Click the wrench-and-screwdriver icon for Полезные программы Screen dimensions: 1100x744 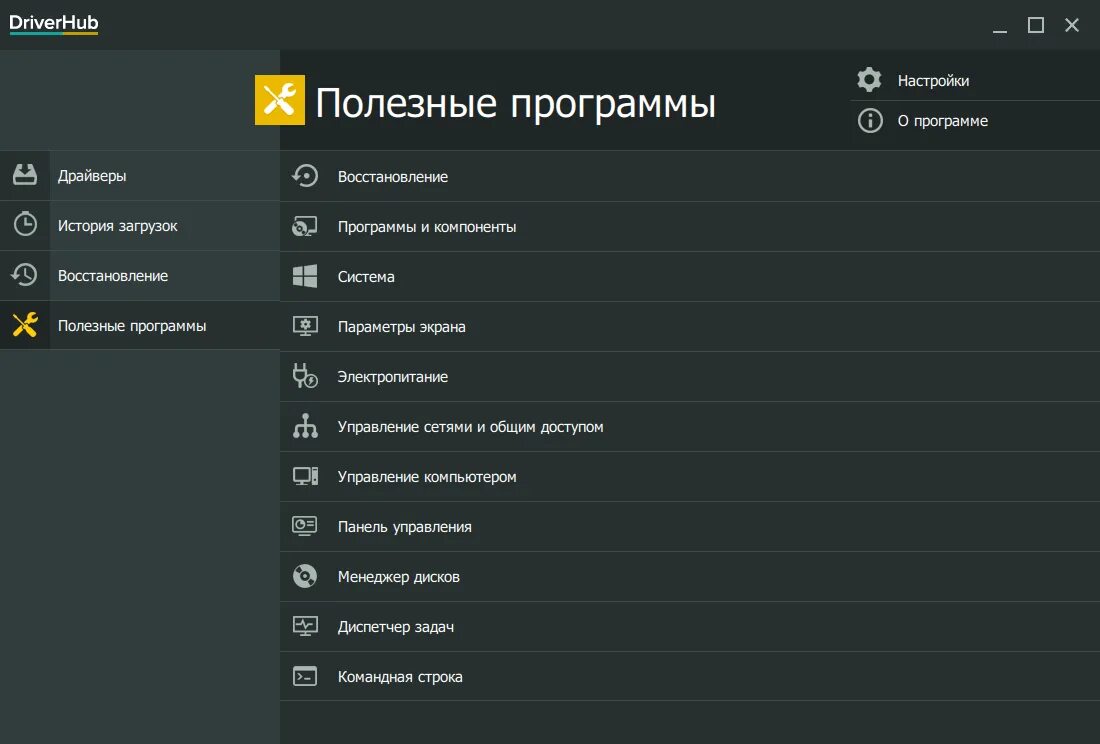pyautogui.click(x=25, y=325)
